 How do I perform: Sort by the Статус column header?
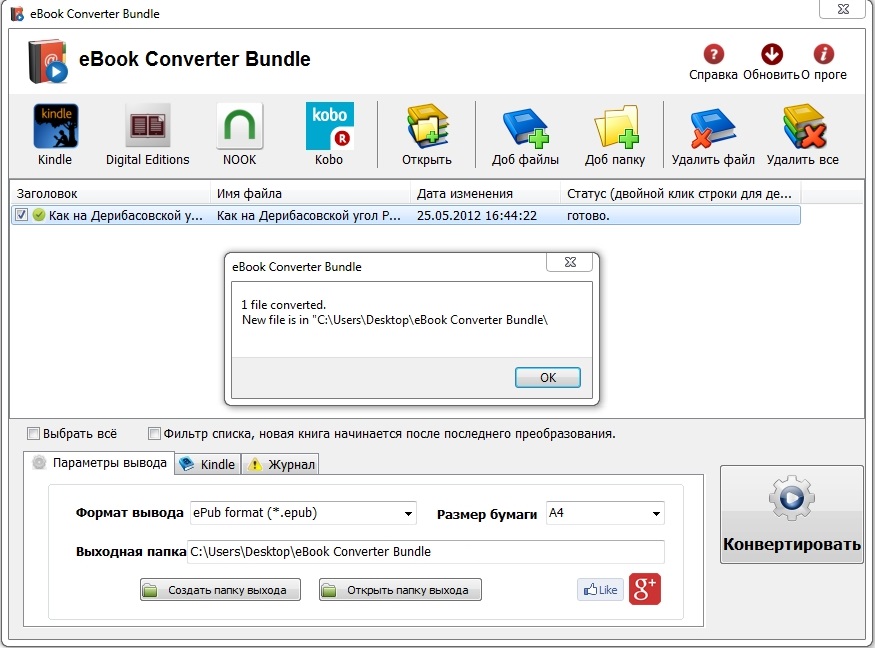click(x=680, y=194)
